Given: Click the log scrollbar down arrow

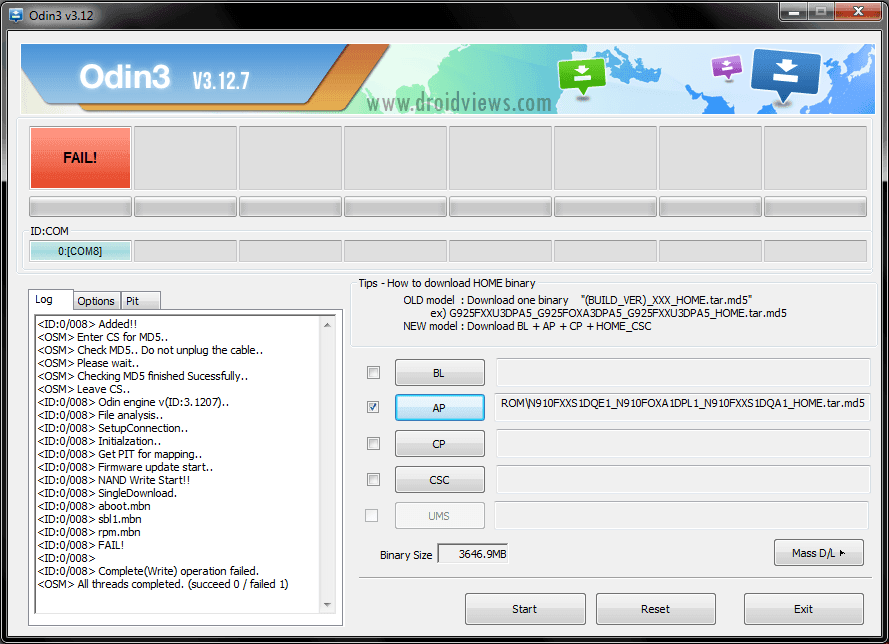Looking at the screenshot, I should click(327, 605).
